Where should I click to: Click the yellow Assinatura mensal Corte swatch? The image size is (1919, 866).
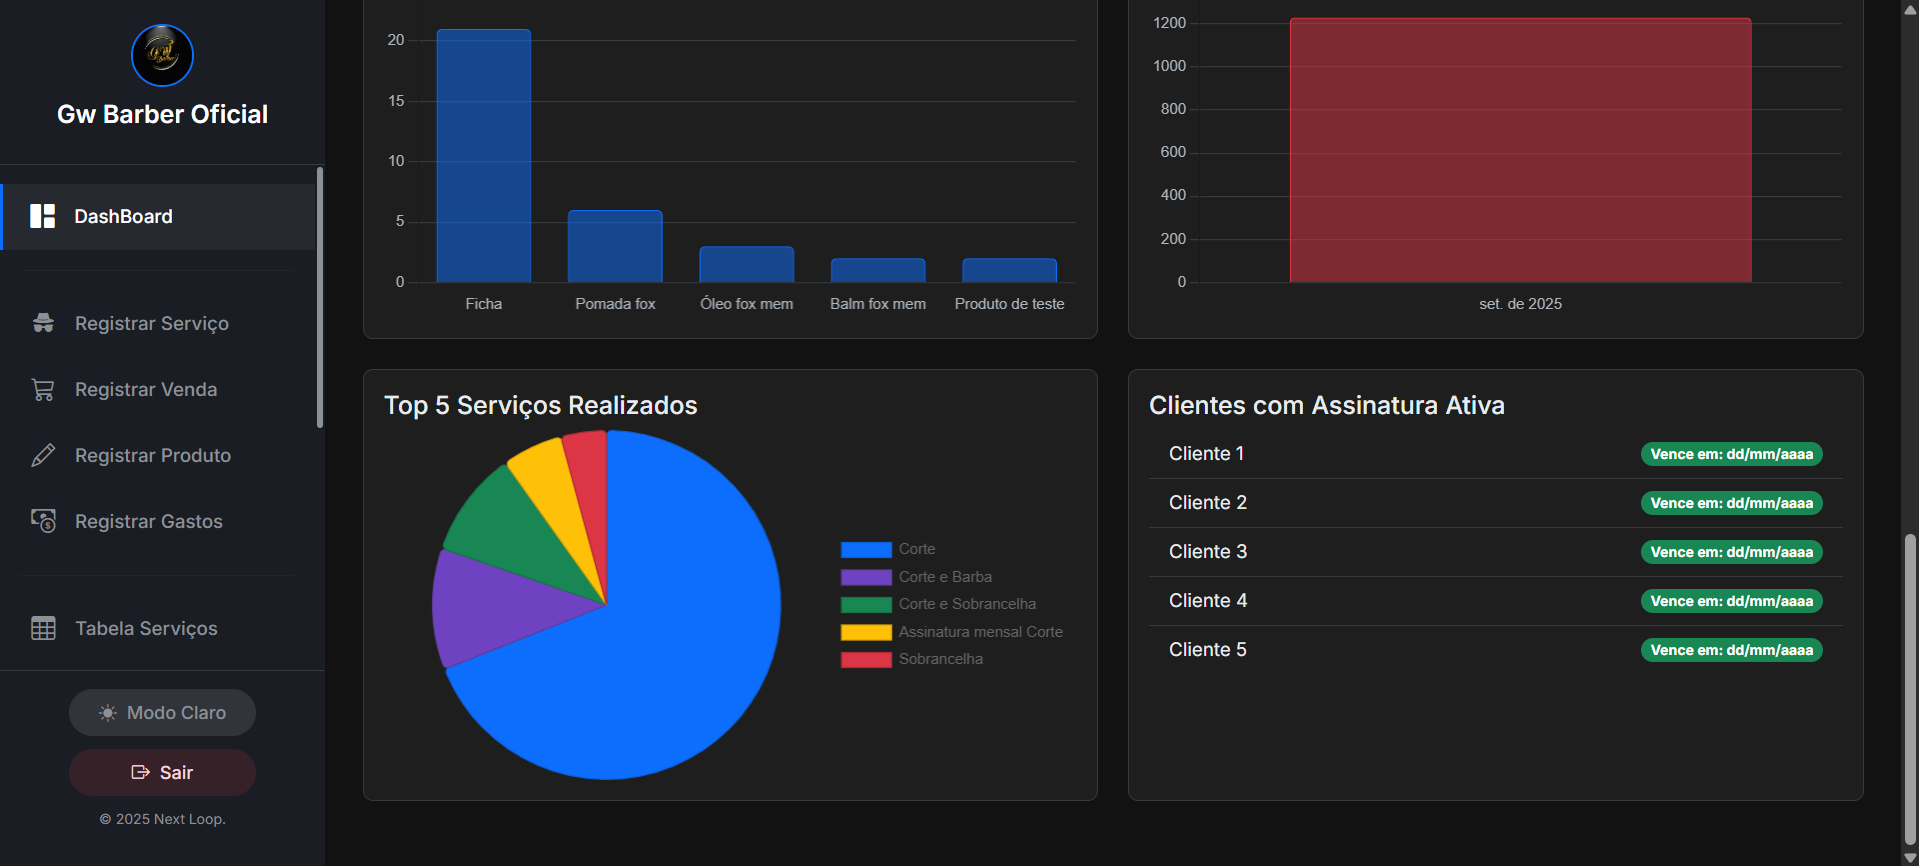click(x=865, y=632)
